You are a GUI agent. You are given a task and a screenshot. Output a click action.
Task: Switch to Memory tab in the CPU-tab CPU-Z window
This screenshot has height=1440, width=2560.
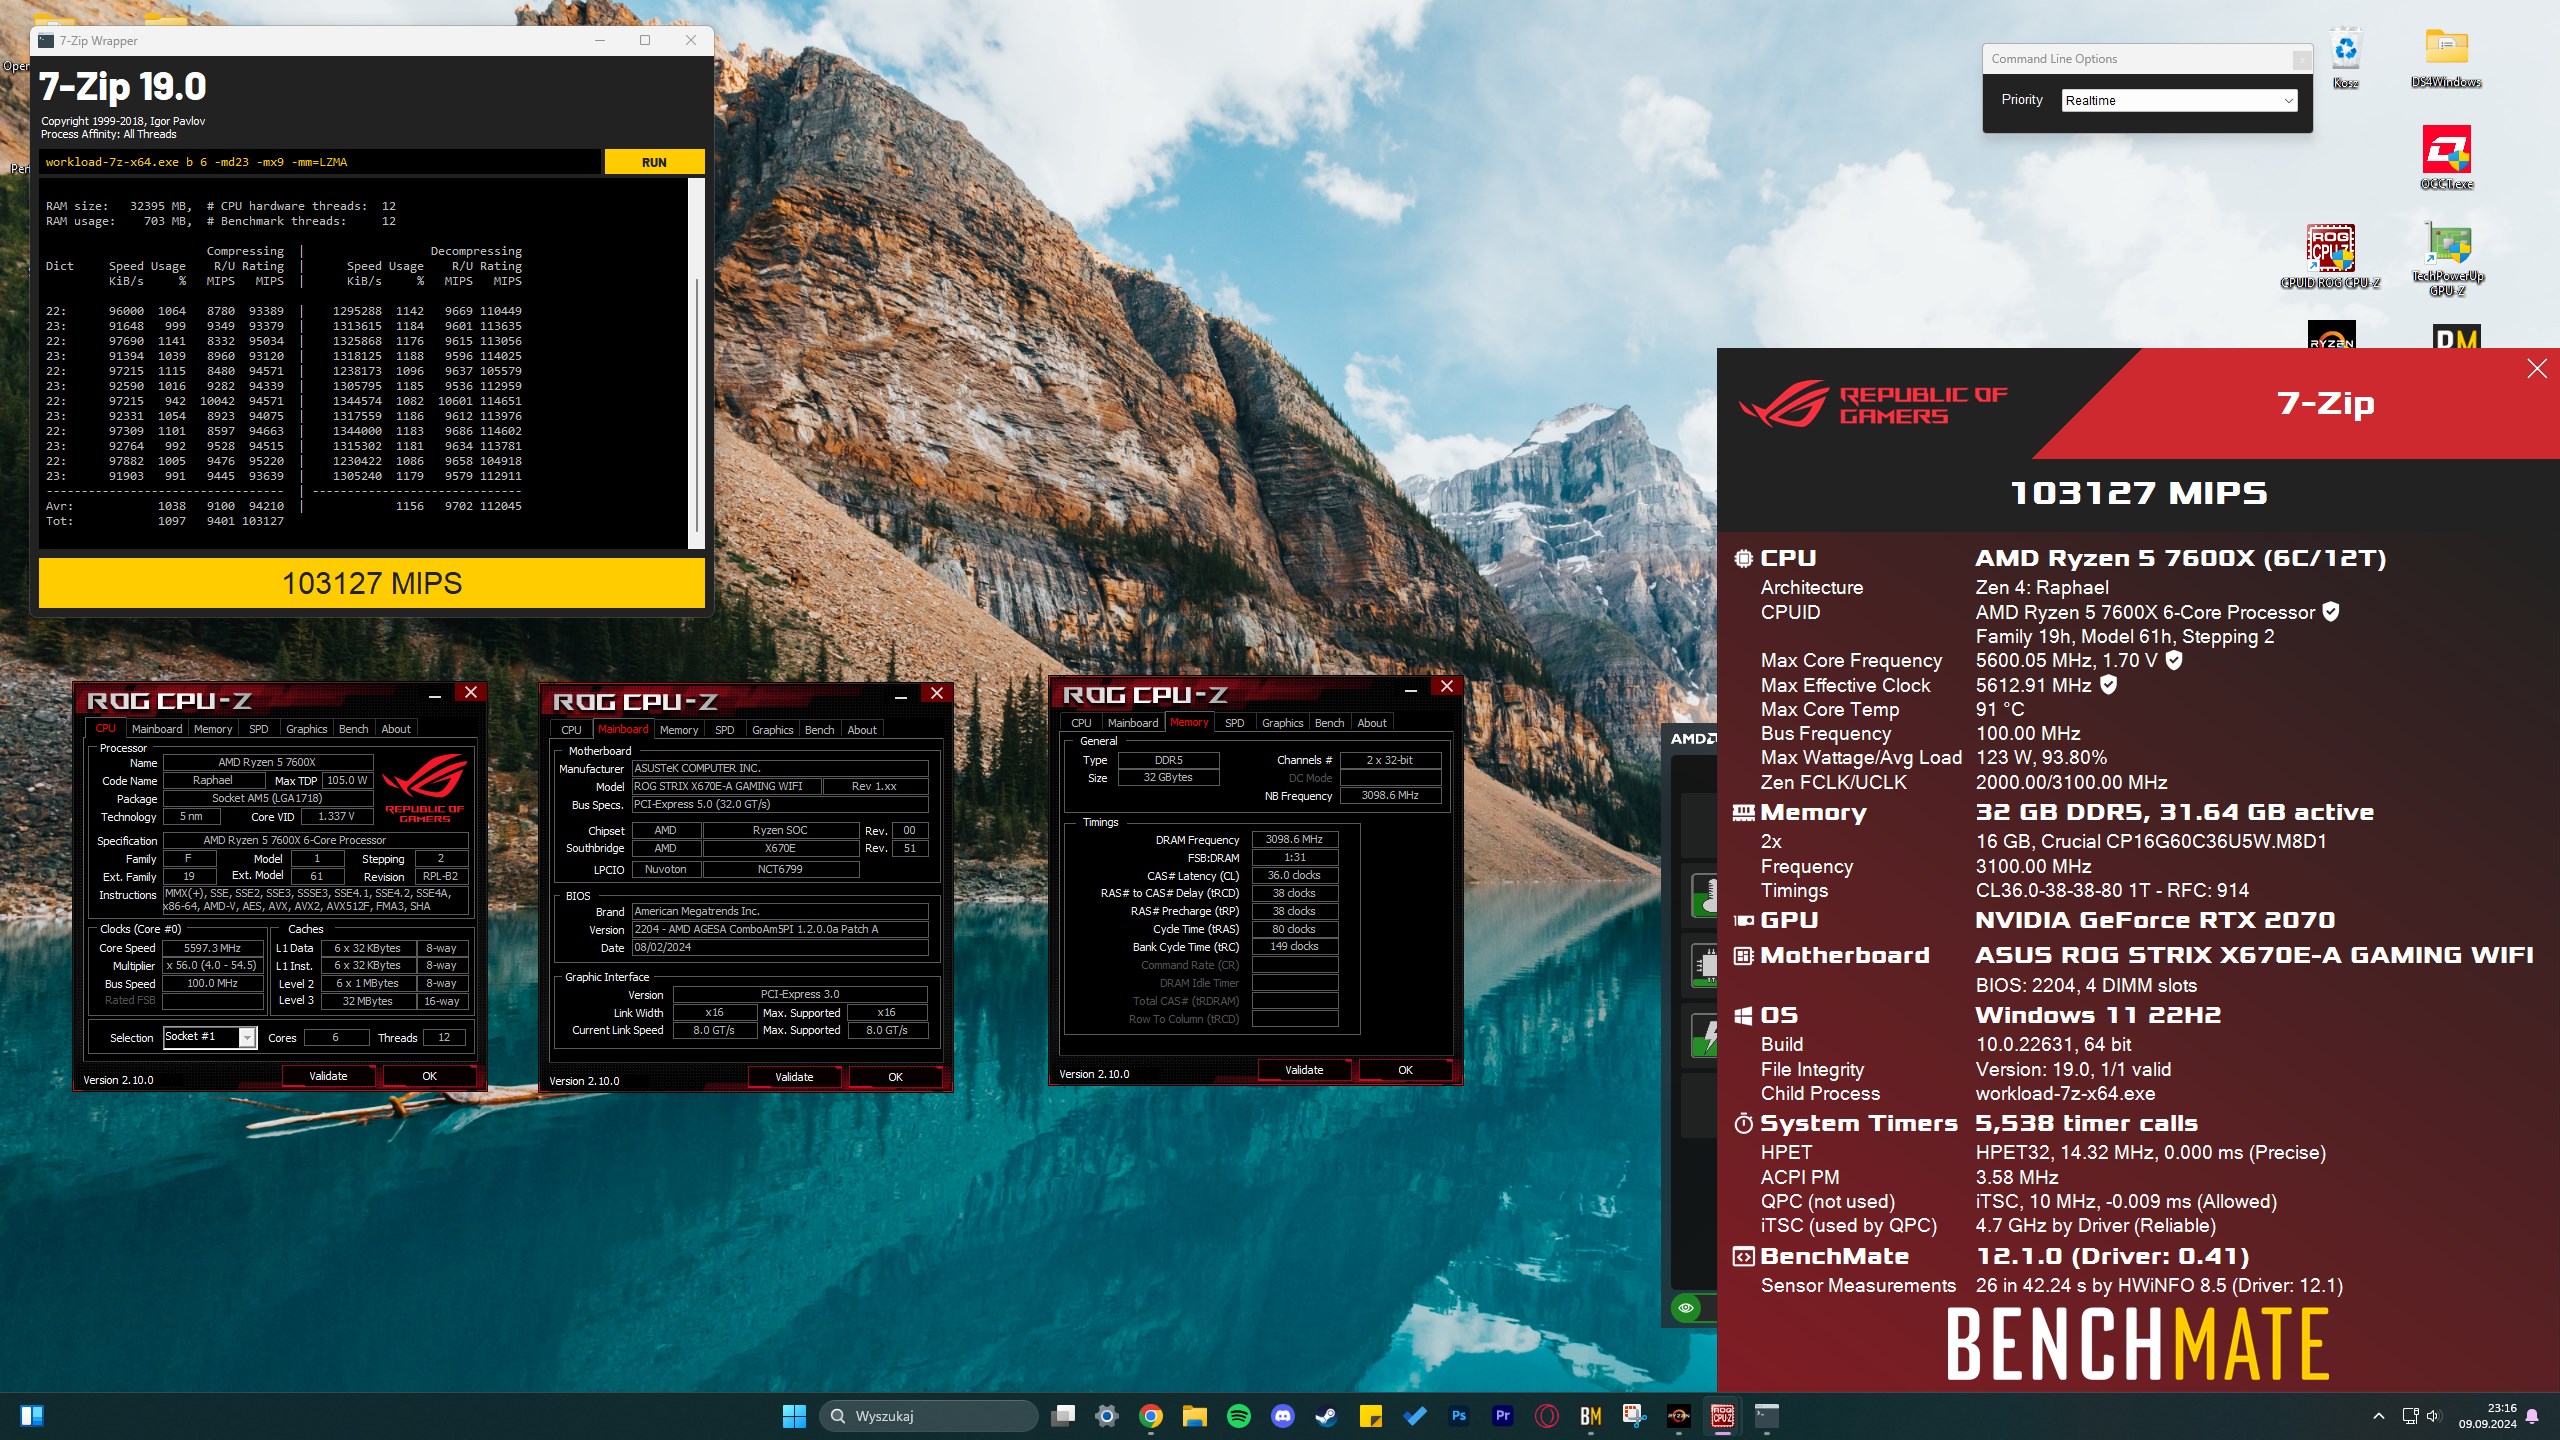pos(213,729)
